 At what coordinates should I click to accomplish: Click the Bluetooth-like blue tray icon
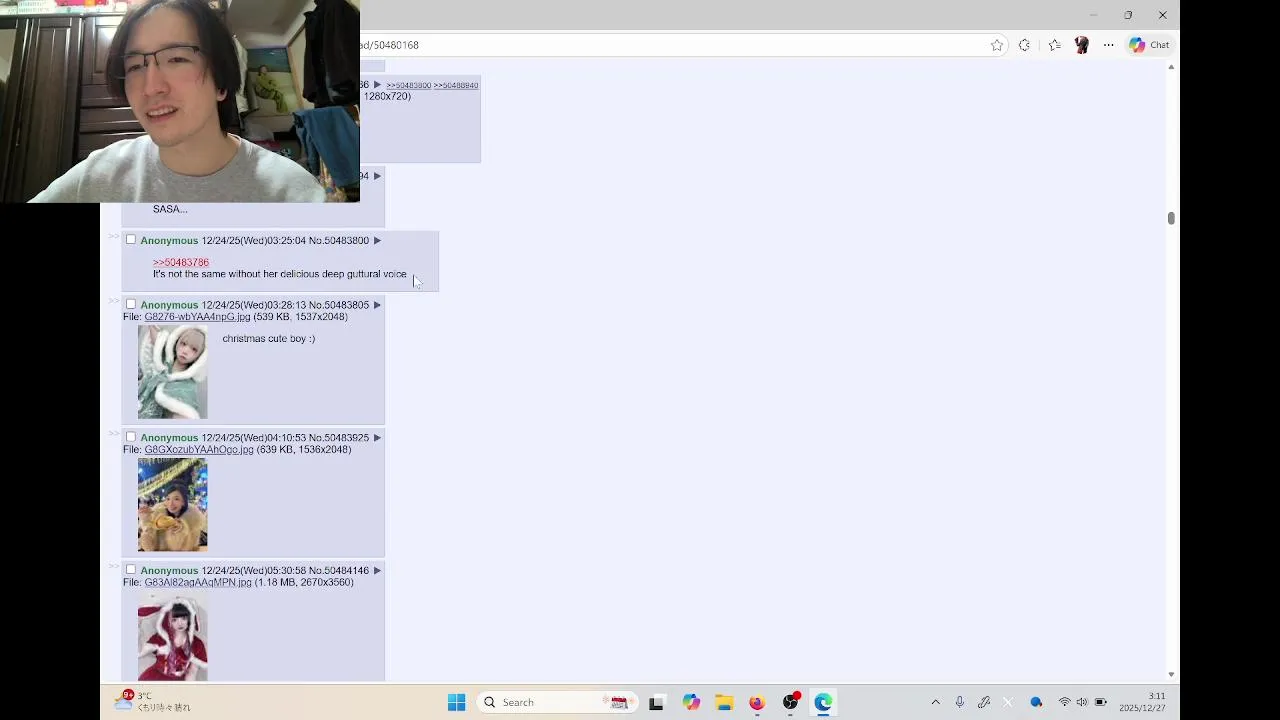click(x=1036, y=702)
